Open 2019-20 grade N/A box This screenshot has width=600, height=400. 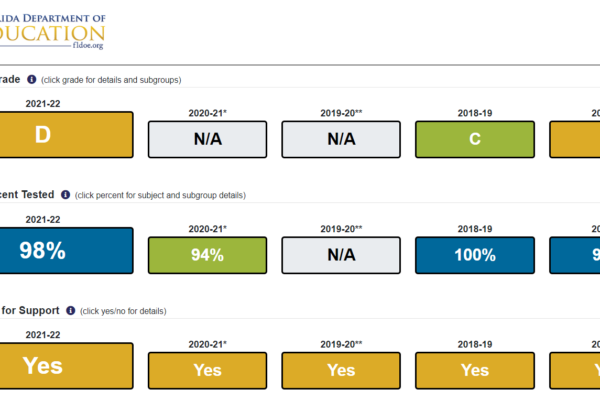(x=341, y=139)
